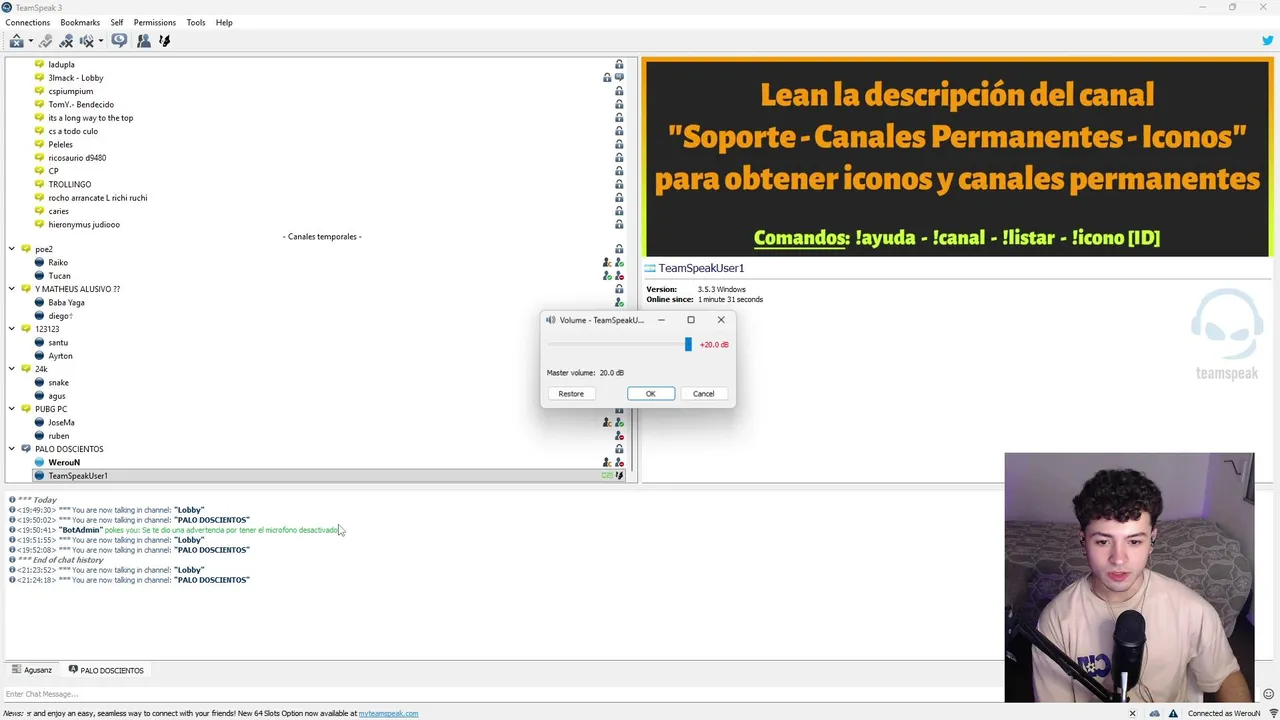Switch to PALO DOSCIENTOS chat tab
This screenshot has width=1280, height=720.
(106, 670)
